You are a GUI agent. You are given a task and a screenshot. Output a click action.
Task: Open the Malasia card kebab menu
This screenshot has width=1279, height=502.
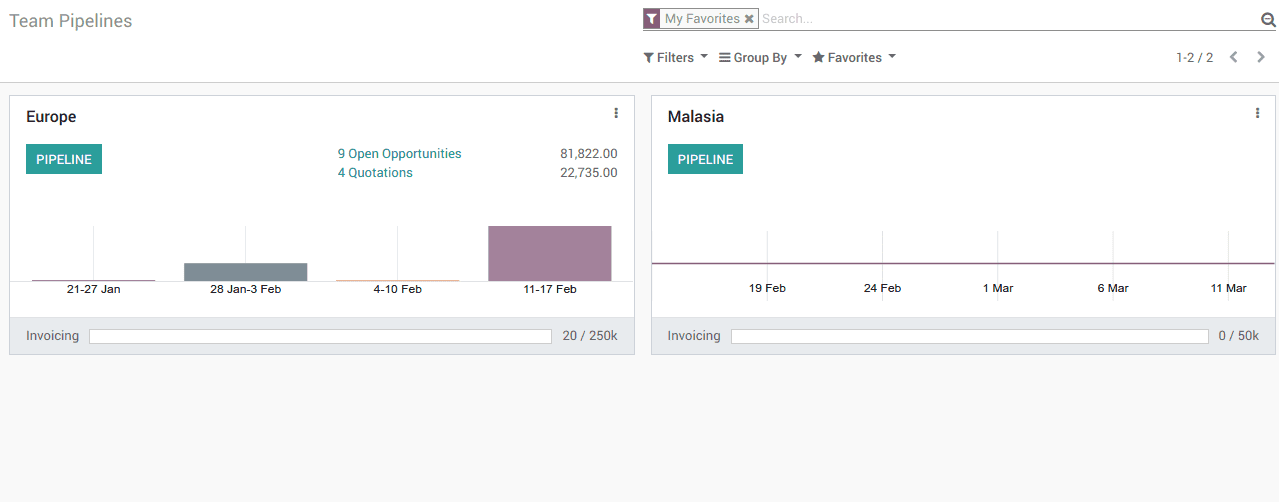point(1257,113)
